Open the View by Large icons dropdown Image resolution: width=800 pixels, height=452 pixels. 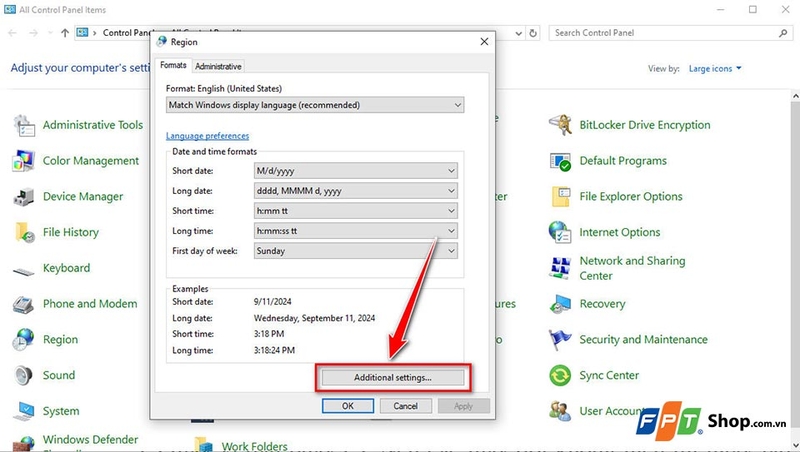(x=715, y=68)
